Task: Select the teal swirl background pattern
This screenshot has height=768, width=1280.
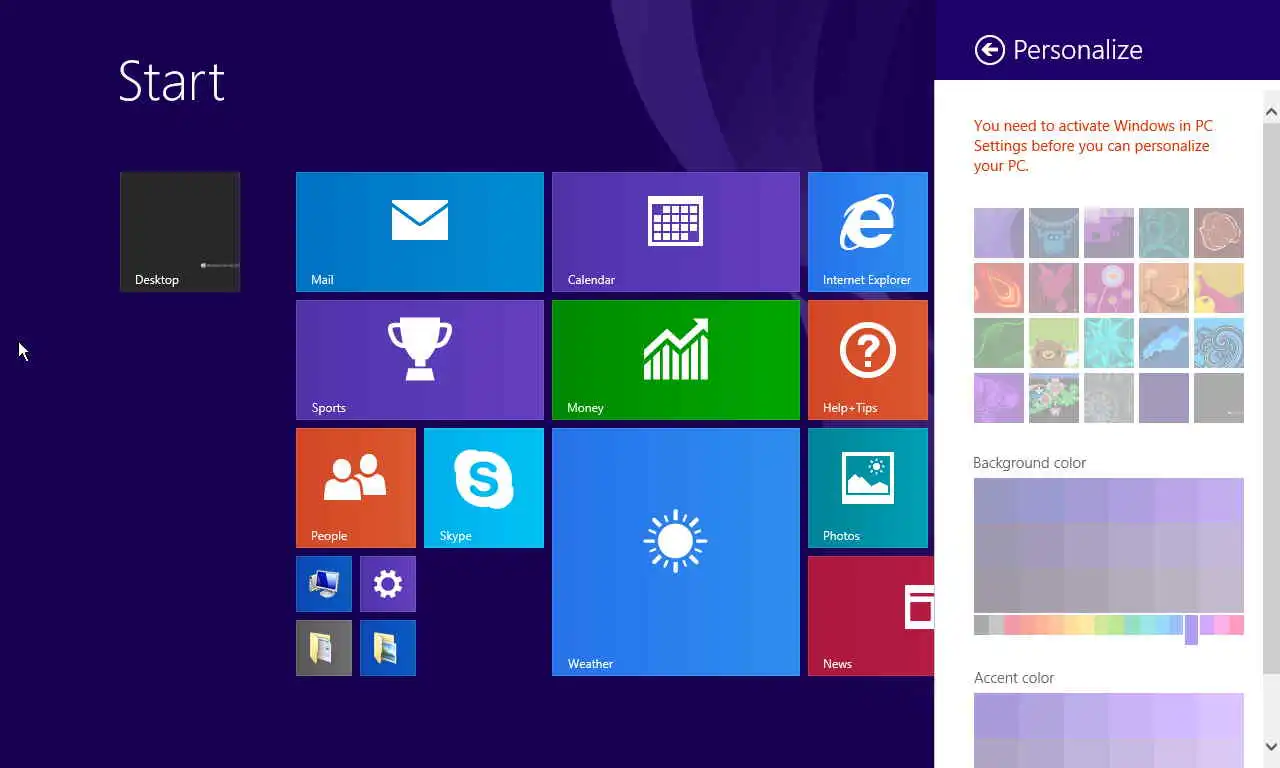Action: tap(1164, 233)
